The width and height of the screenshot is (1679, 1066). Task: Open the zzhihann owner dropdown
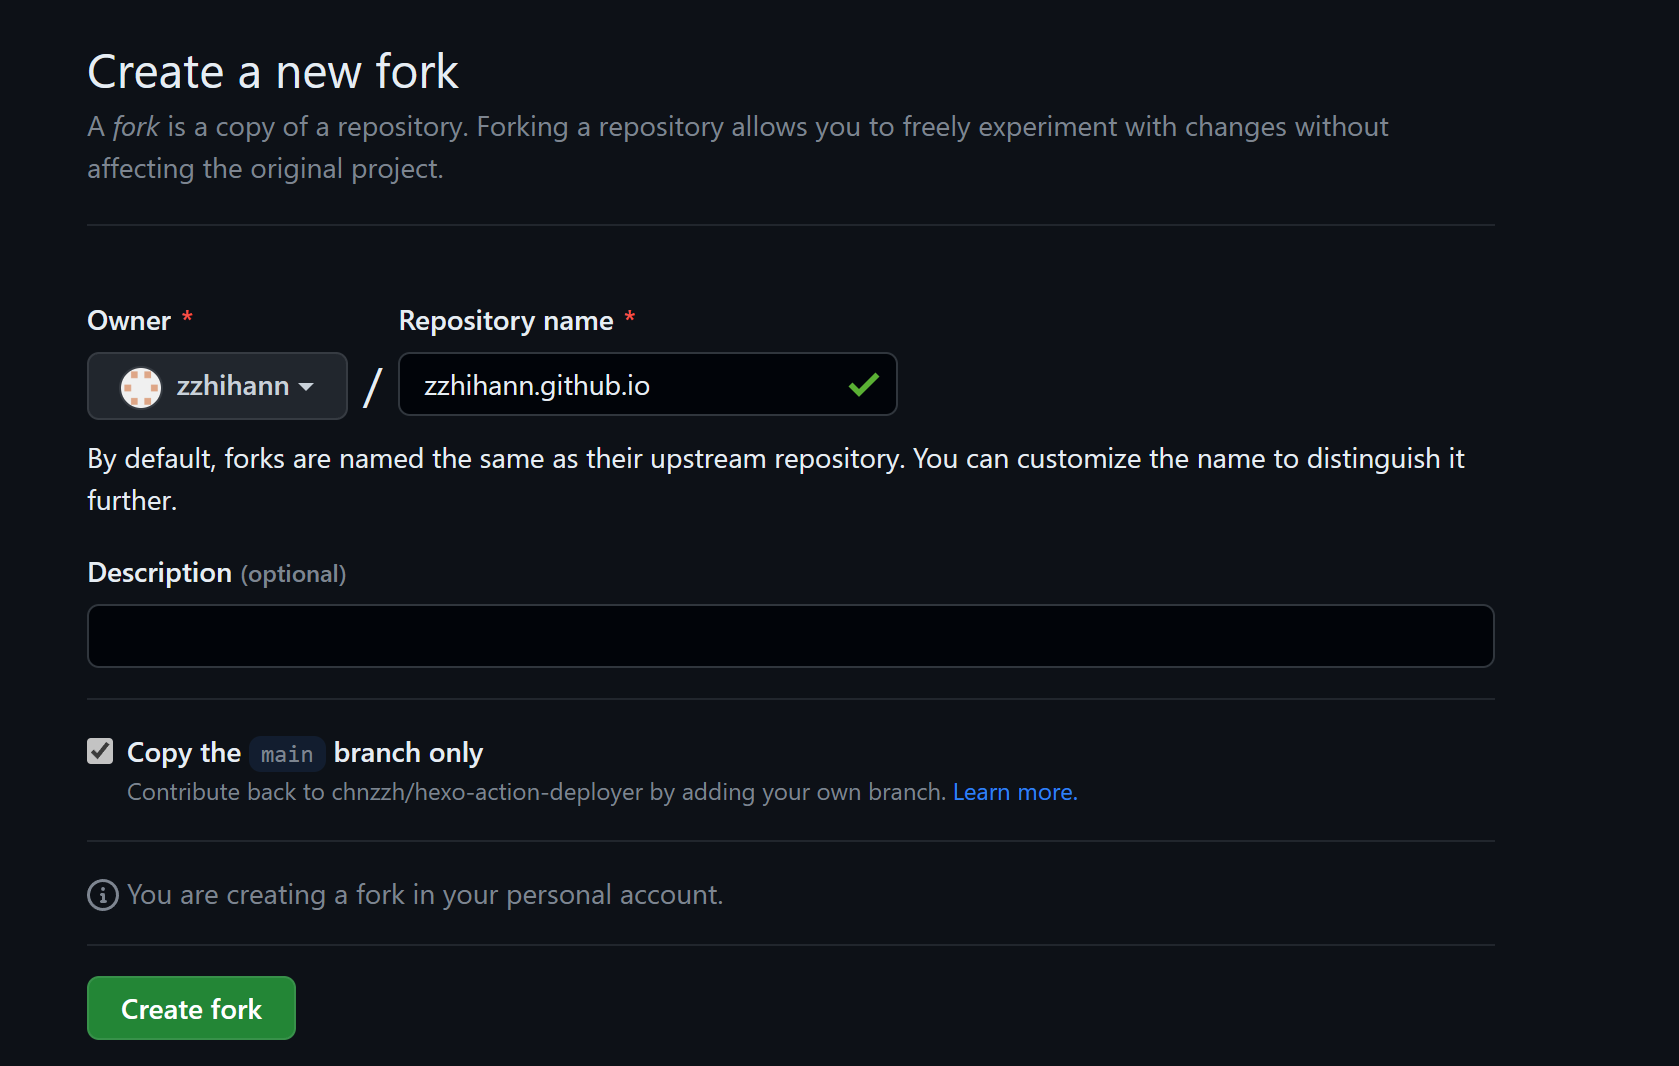coord(217,386)
